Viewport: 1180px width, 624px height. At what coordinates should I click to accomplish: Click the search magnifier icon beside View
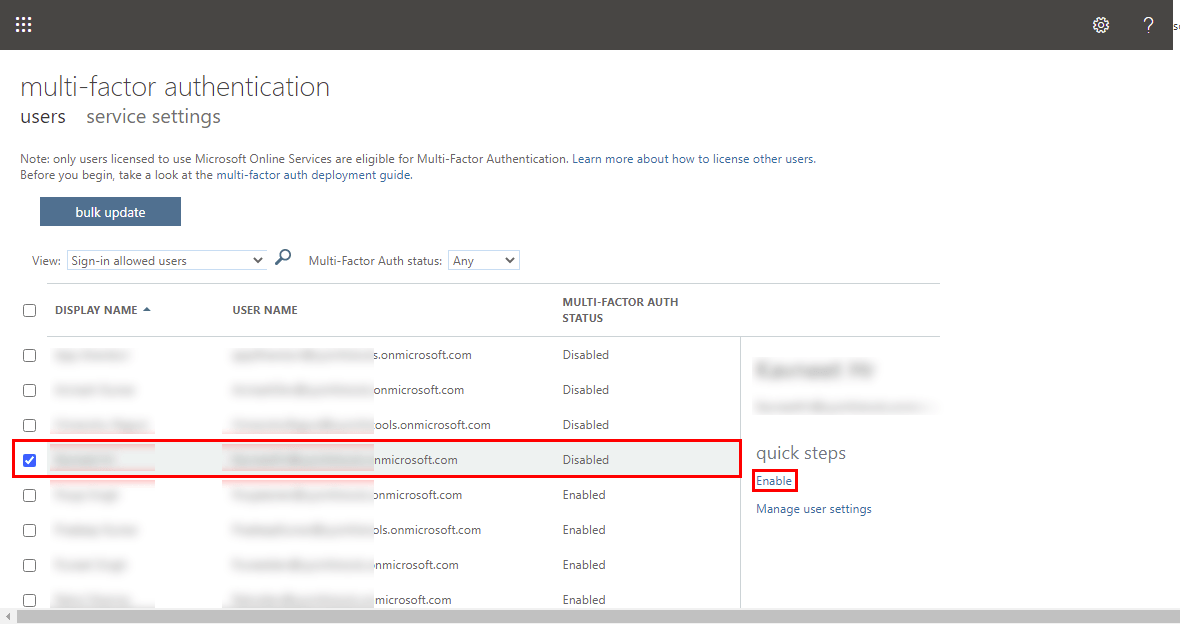[283, 258]
